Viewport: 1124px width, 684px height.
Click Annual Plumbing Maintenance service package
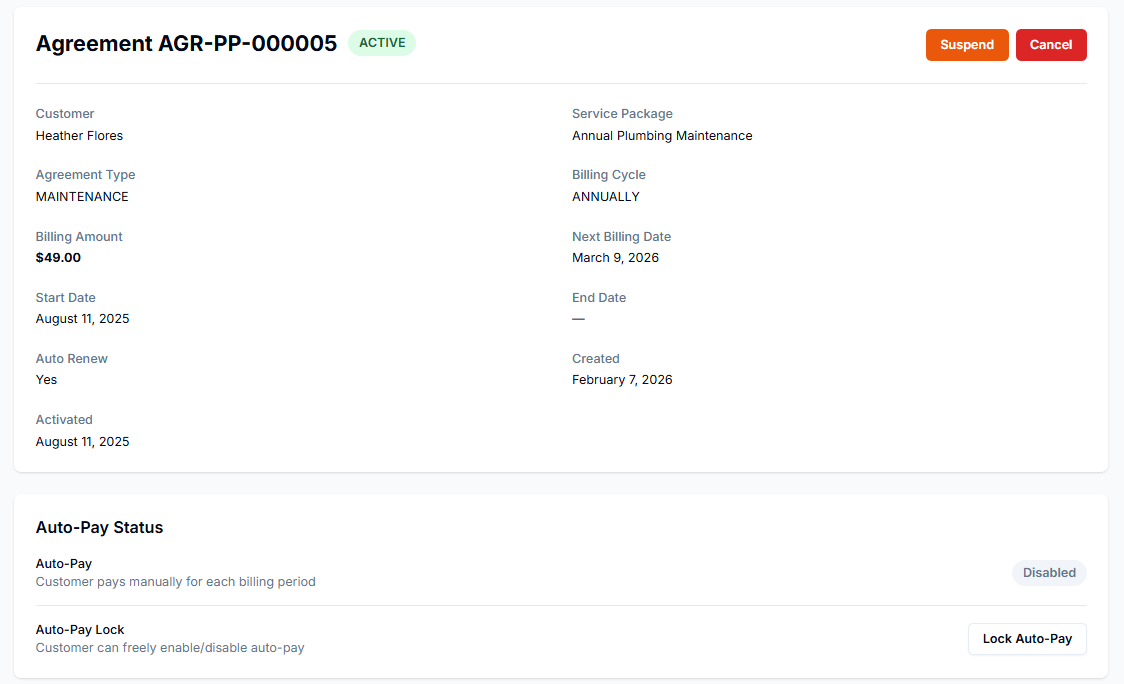(x=662, y=136)
